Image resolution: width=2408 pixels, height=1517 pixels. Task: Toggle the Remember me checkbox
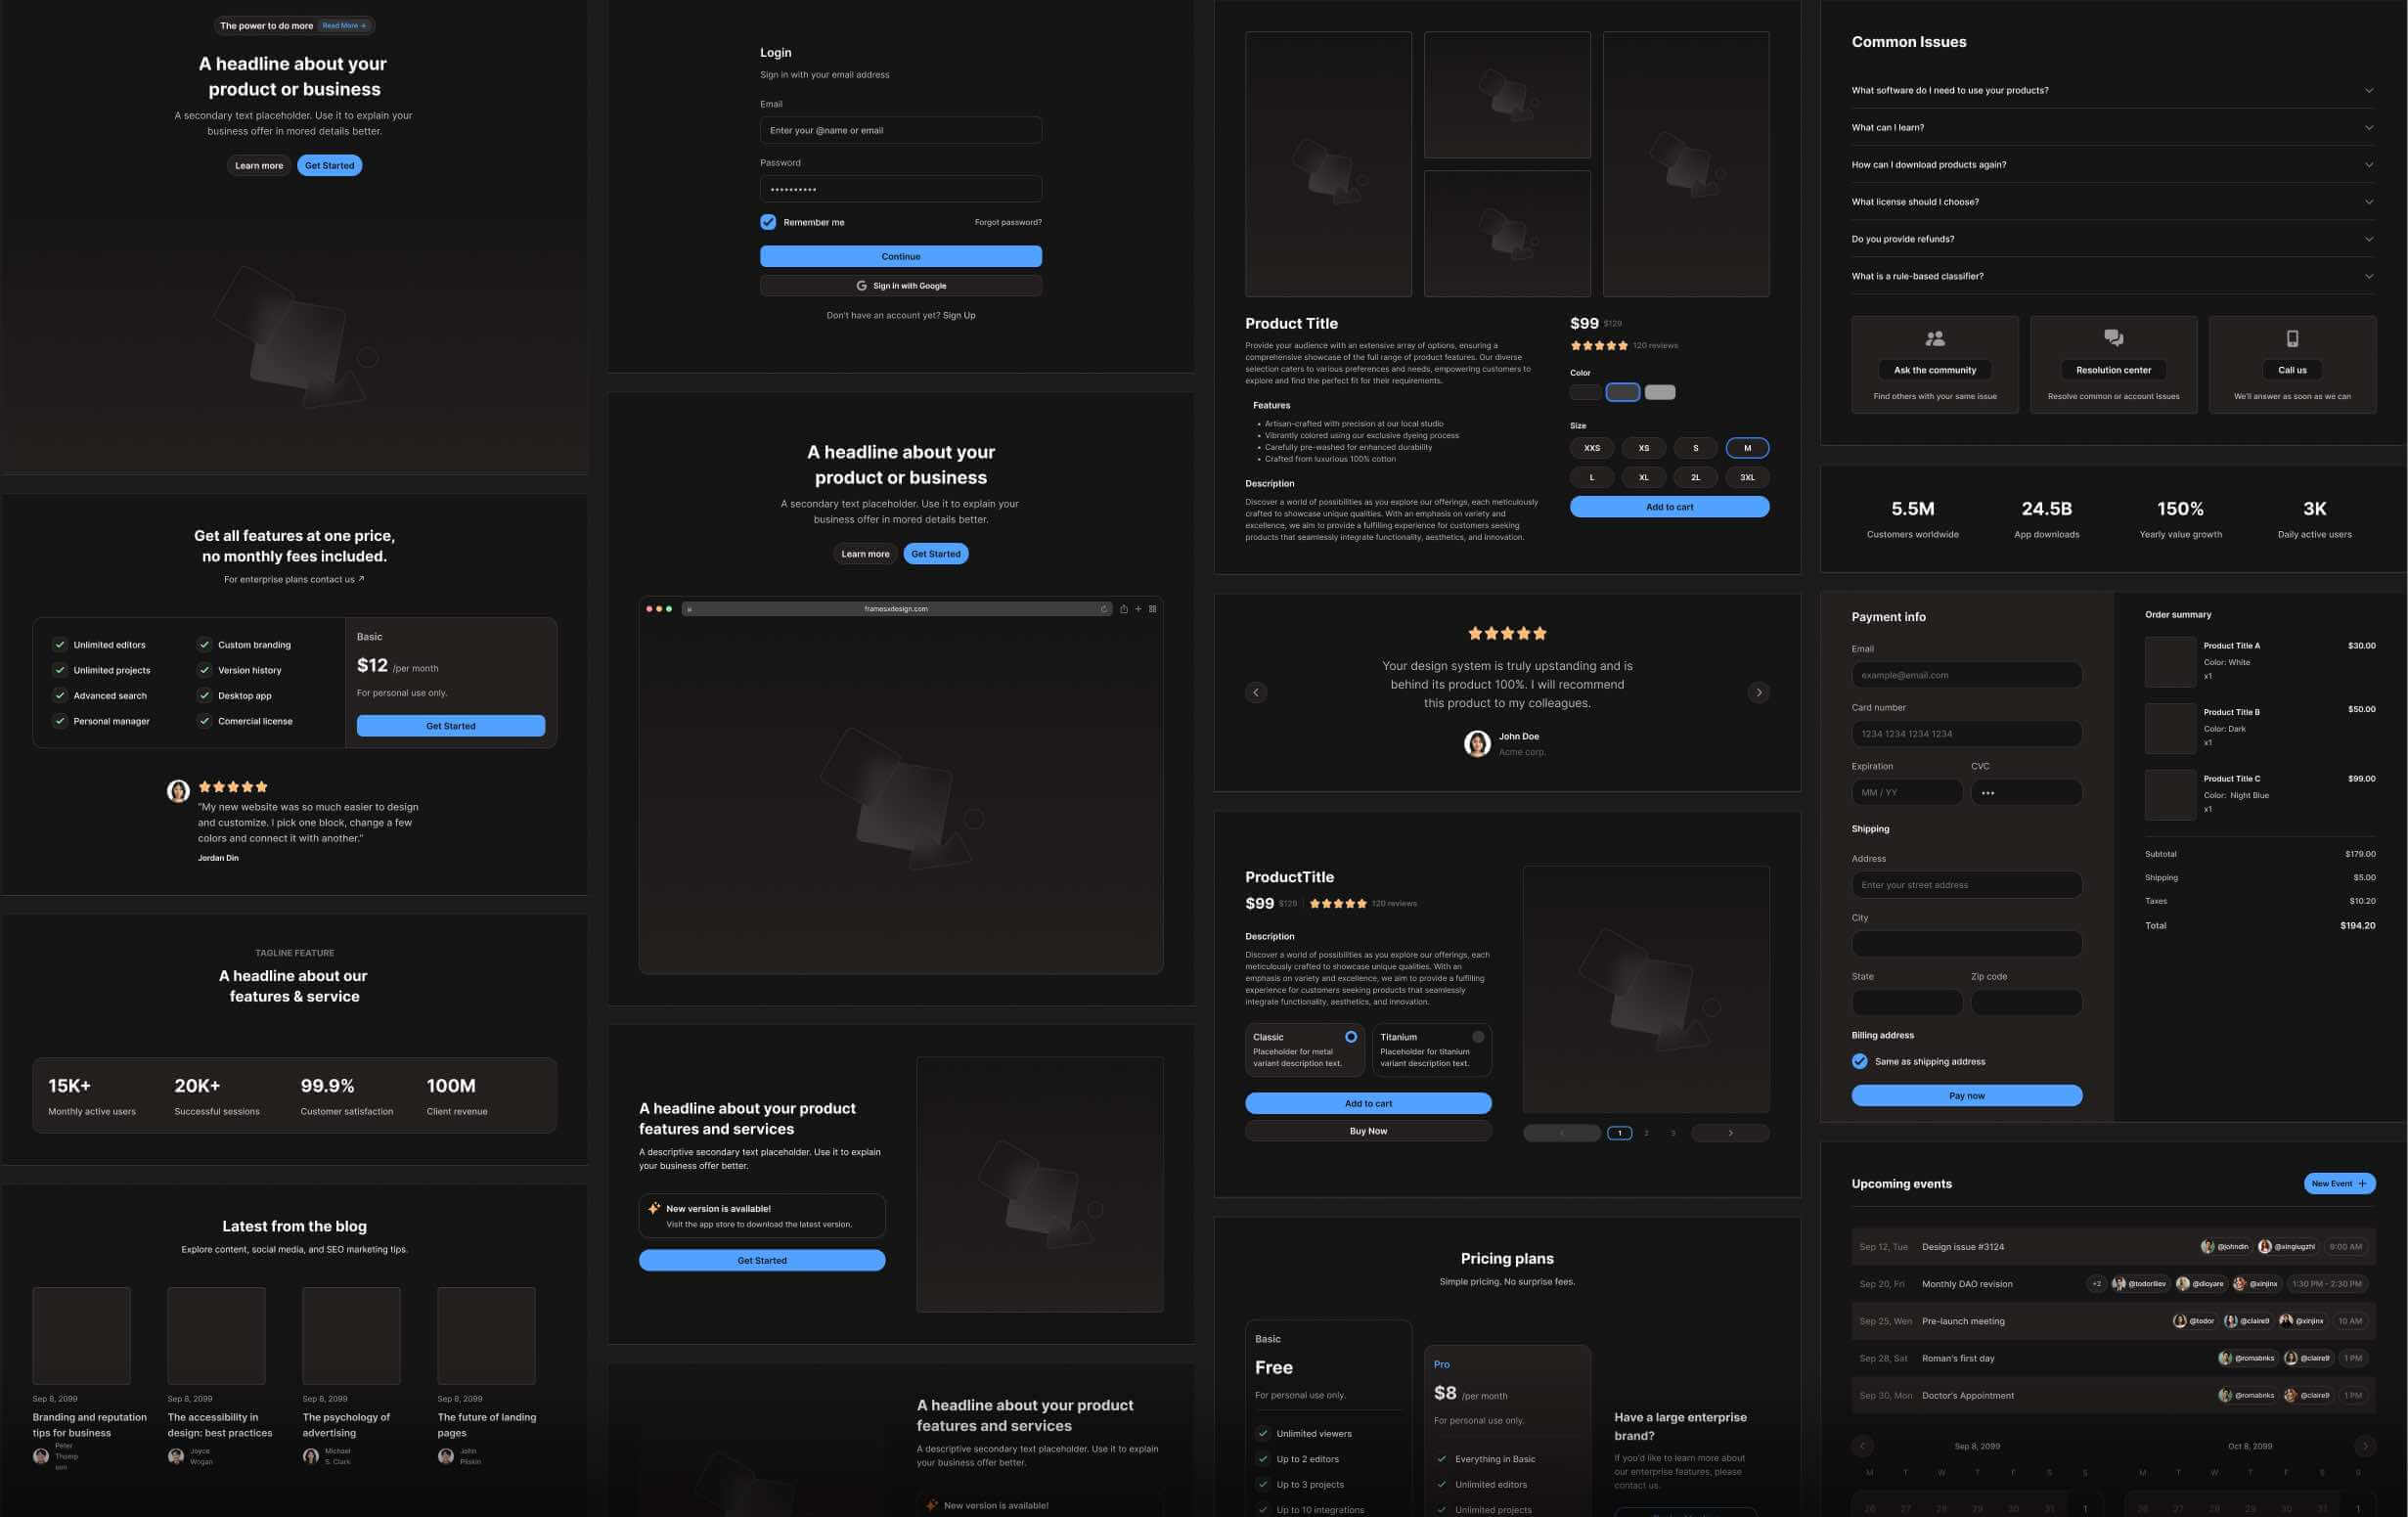768,222
